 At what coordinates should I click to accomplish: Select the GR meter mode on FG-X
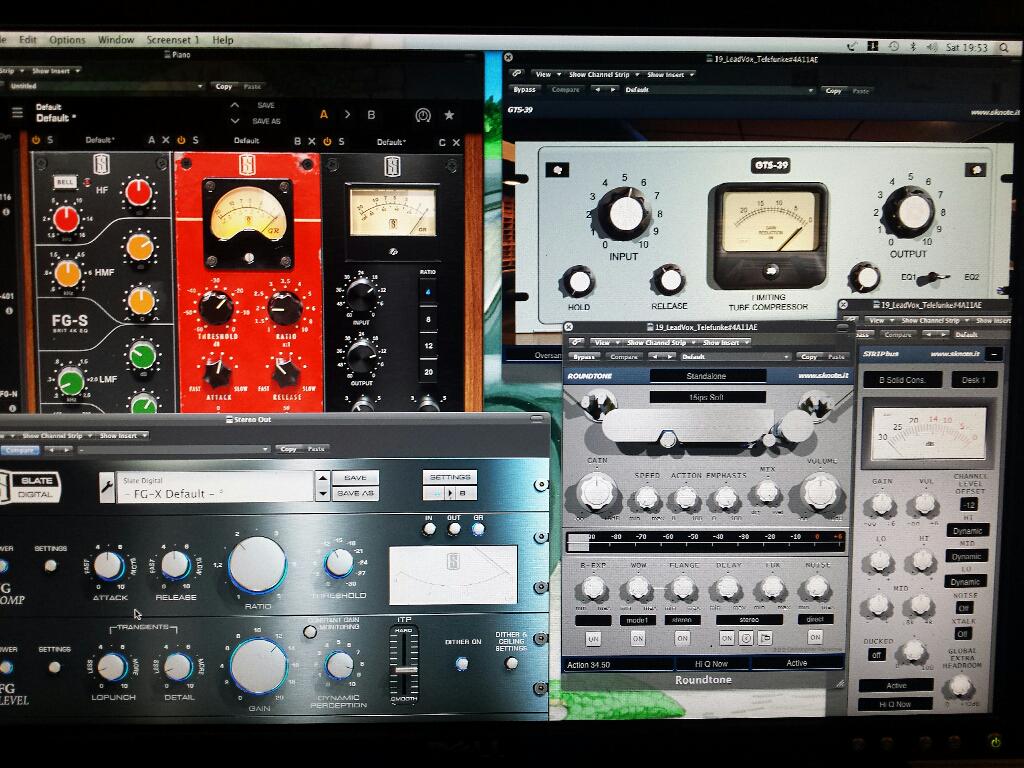[479, 528]
